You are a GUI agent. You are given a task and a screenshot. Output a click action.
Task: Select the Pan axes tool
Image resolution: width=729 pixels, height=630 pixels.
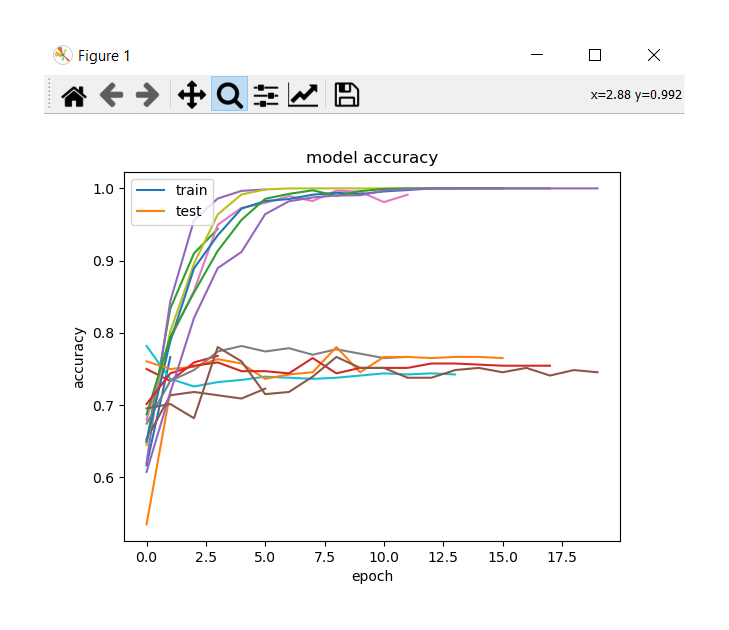point(191,95)
